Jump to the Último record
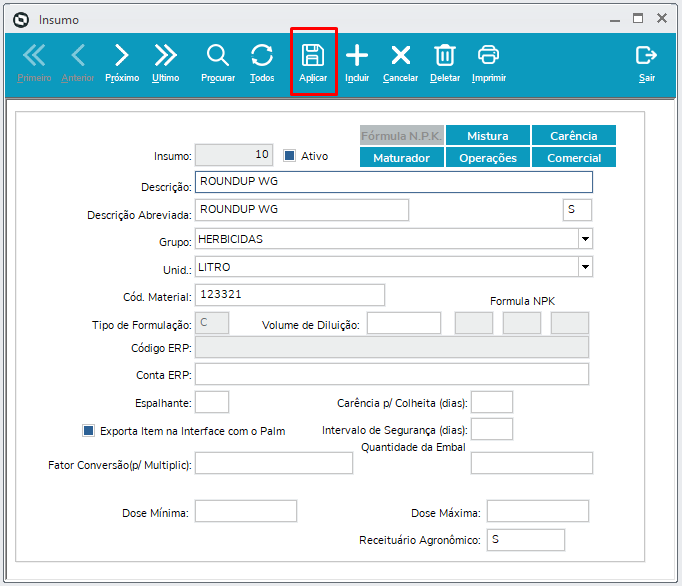This screenshot has width=682, height=586. (166, 55)
